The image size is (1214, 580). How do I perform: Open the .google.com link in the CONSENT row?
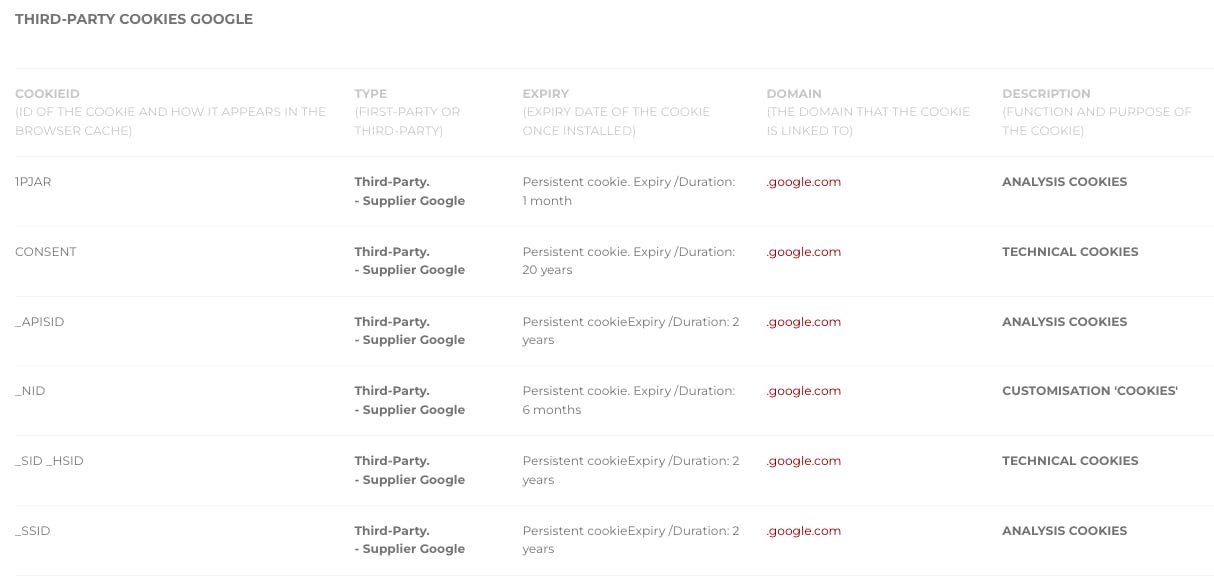coord(804,252)
